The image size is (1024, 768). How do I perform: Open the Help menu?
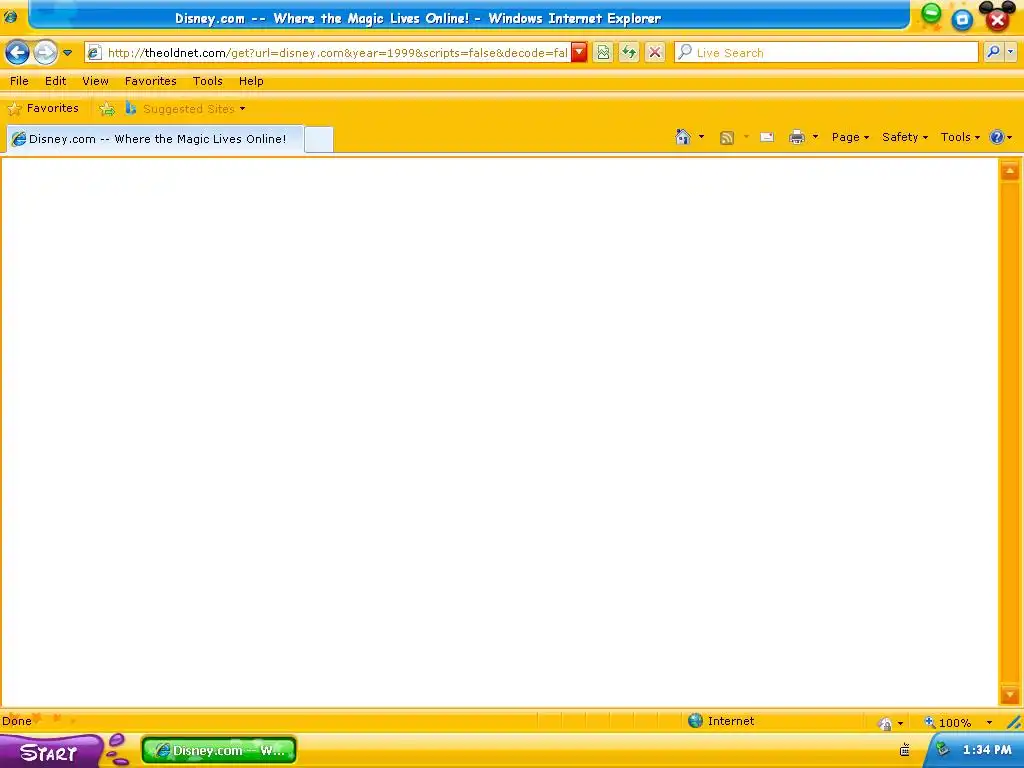pyautogui.click(x=251, y=81)
